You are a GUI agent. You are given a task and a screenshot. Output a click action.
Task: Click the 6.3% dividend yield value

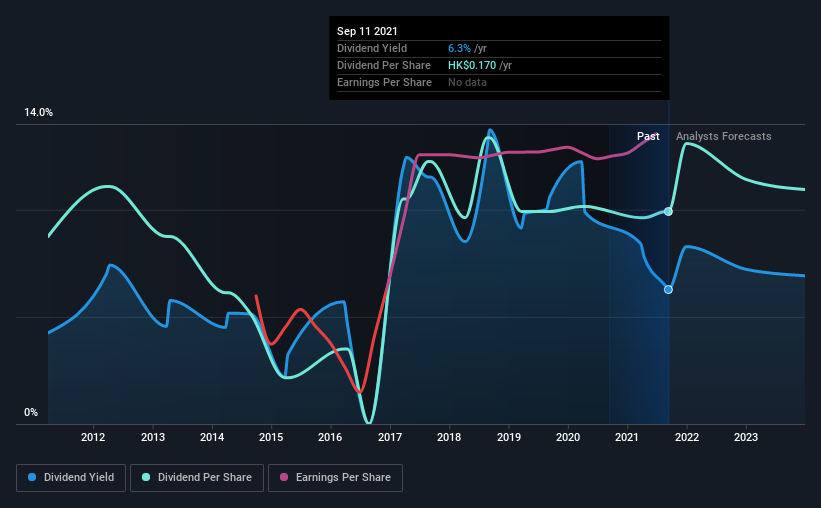click(459, 49)
